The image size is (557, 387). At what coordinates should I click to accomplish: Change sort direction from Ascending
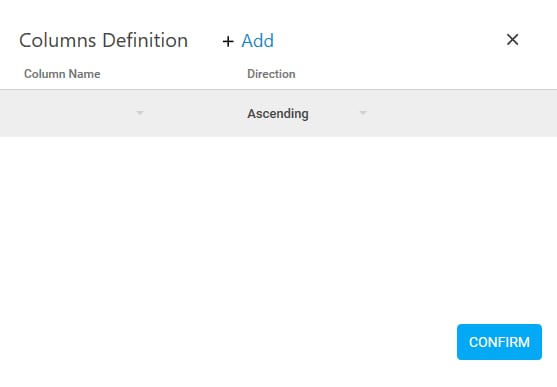click(307, 113)
